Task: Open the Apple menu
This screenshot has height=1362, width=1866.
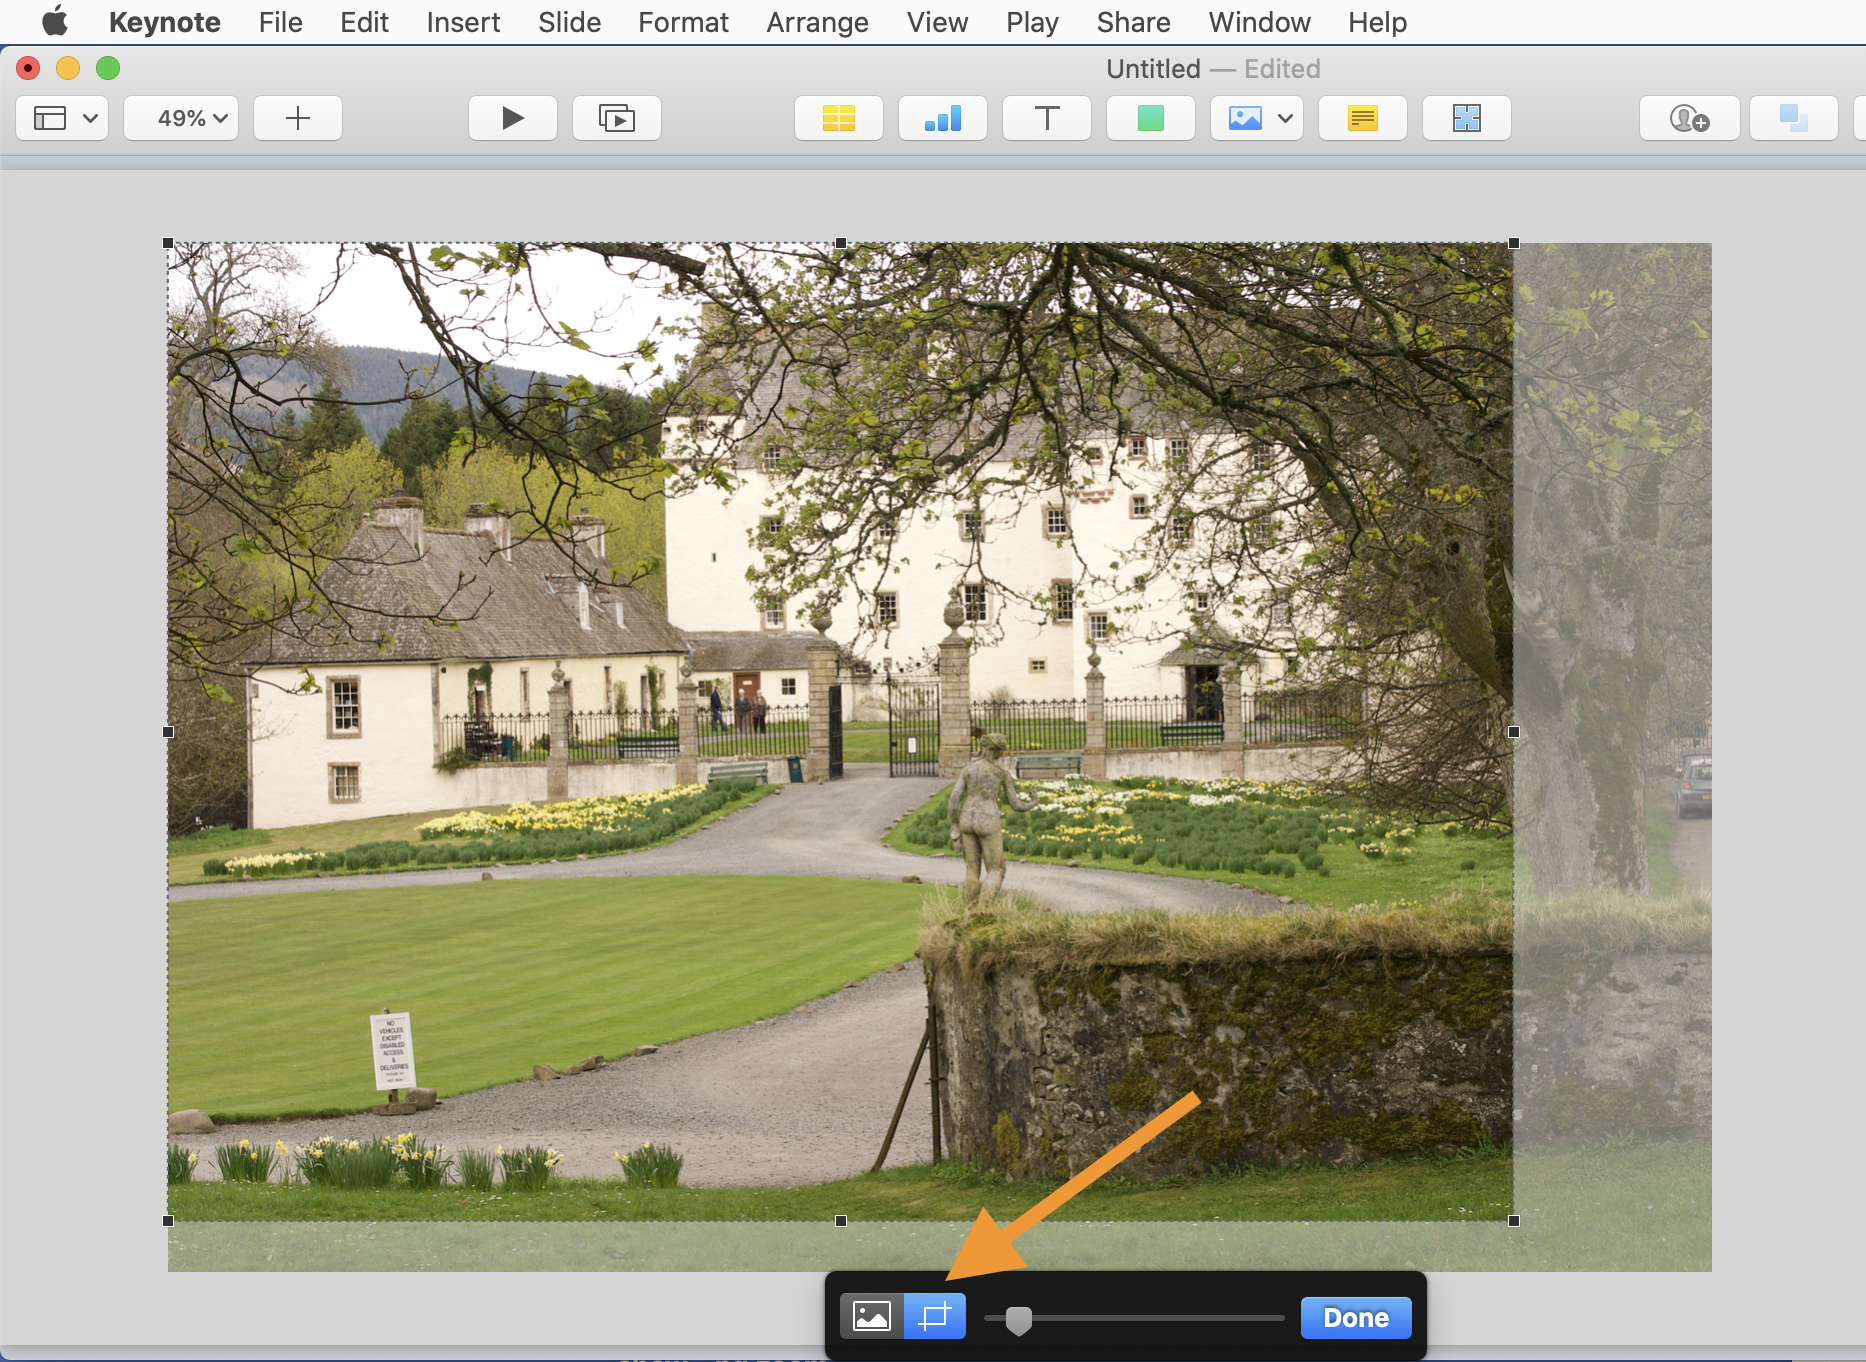Action: click(x=55, y=21)
